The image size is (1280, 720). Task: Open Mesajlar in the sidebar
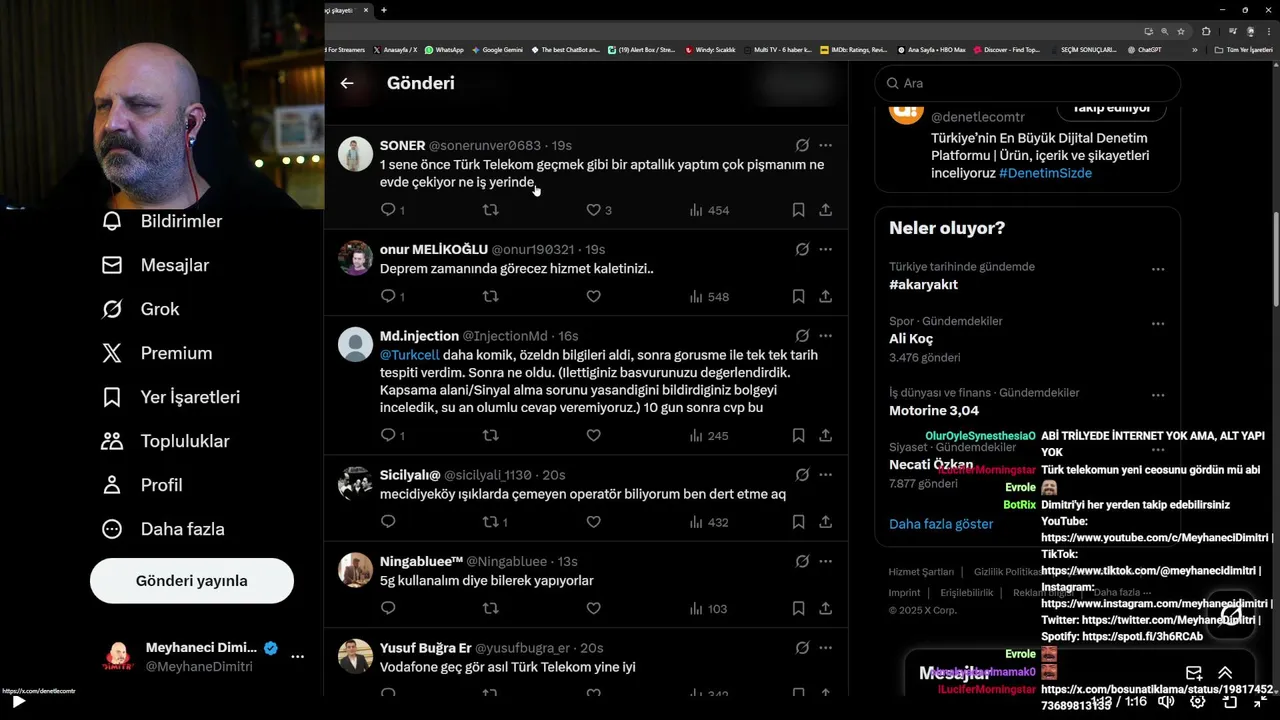pyautogui.click(x=155, y=265)
